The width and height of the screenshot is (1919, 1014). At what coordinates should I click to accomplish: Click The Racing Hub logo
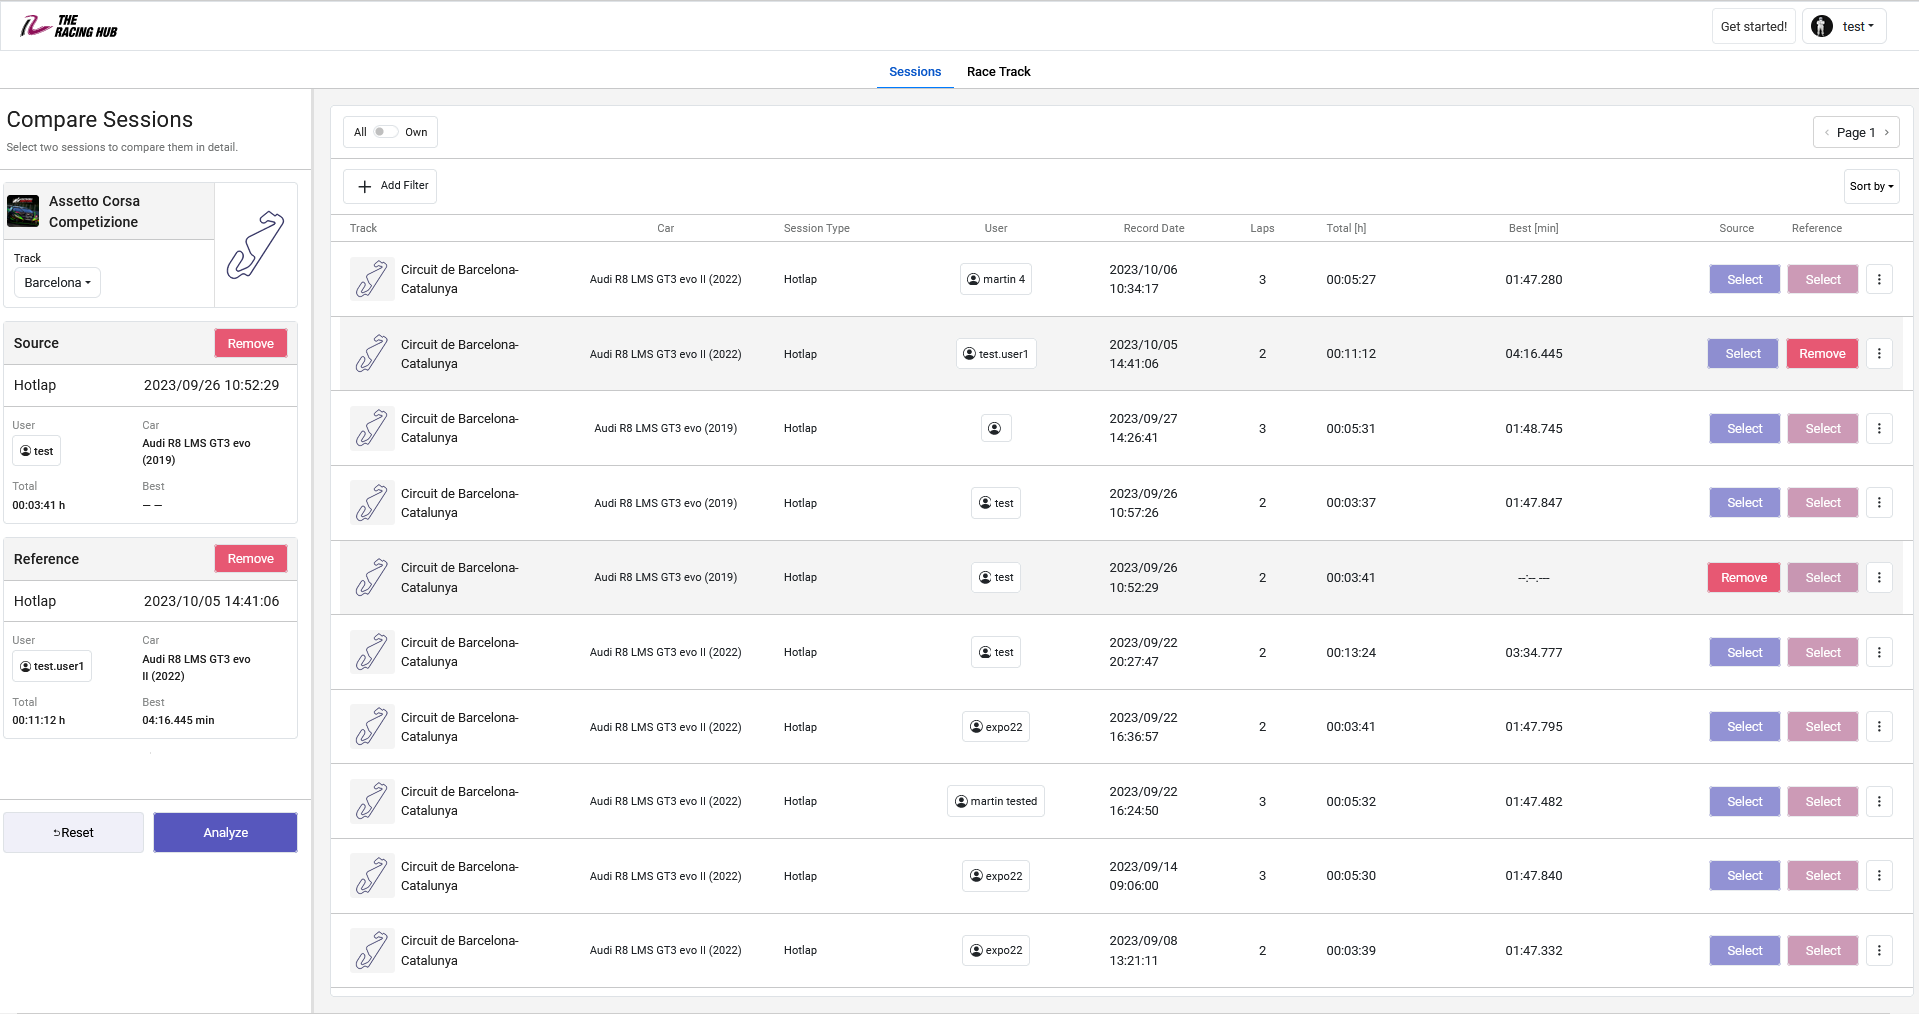[66, 25]
